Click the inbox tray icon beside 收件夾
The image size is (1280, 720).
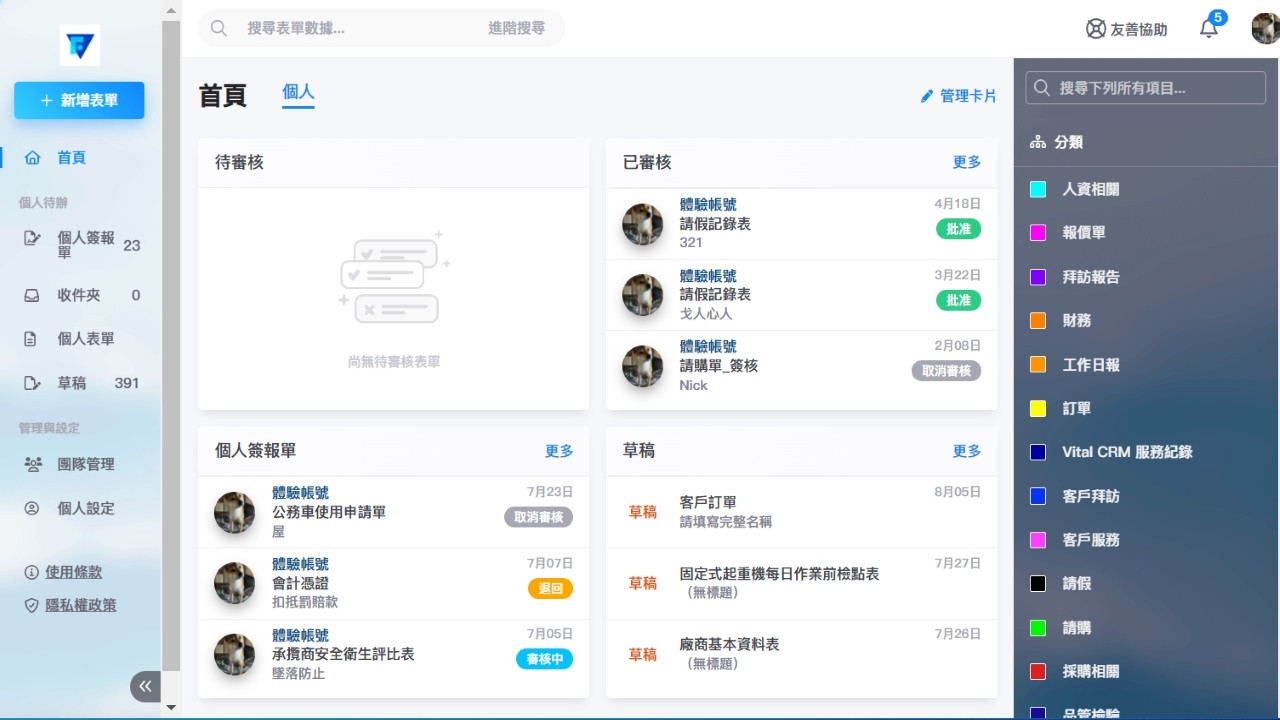[32, 295]
